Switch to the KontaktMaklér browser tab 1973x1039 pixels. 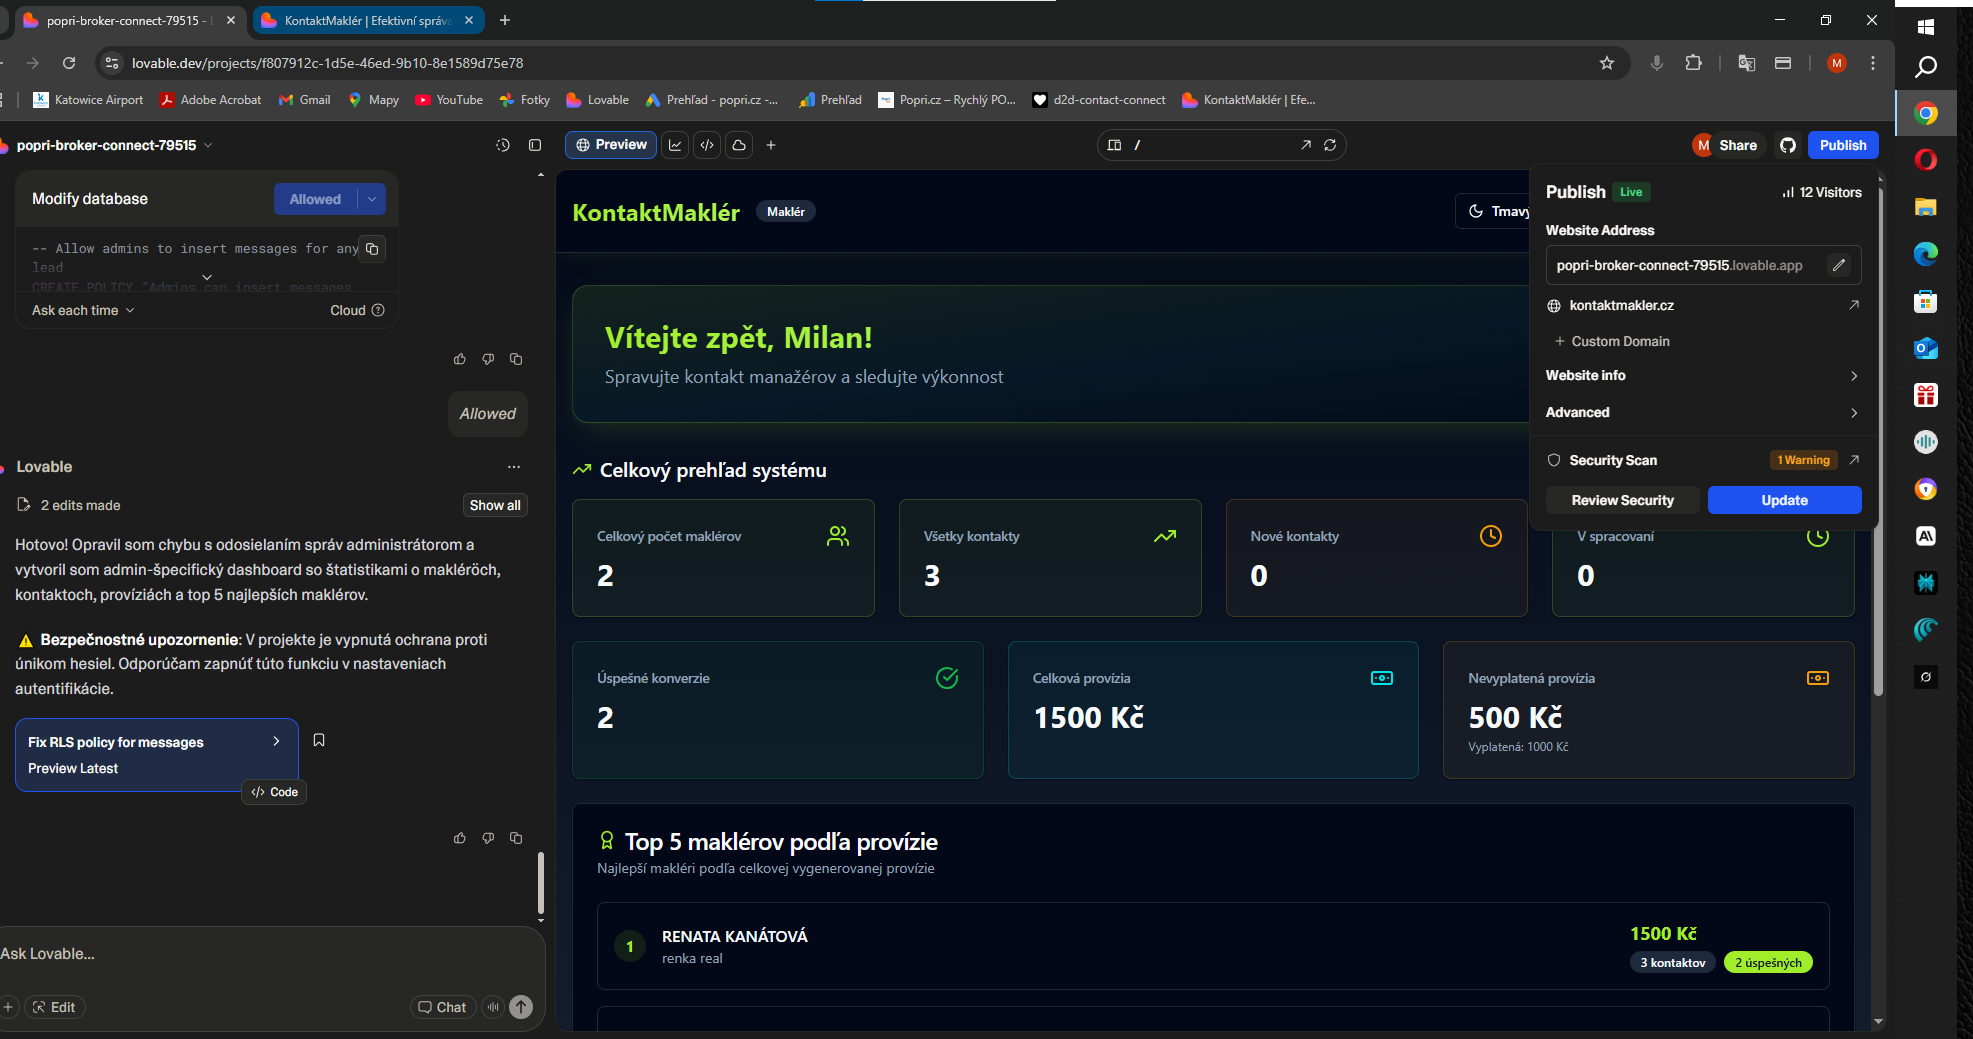(x=367, y=20)
